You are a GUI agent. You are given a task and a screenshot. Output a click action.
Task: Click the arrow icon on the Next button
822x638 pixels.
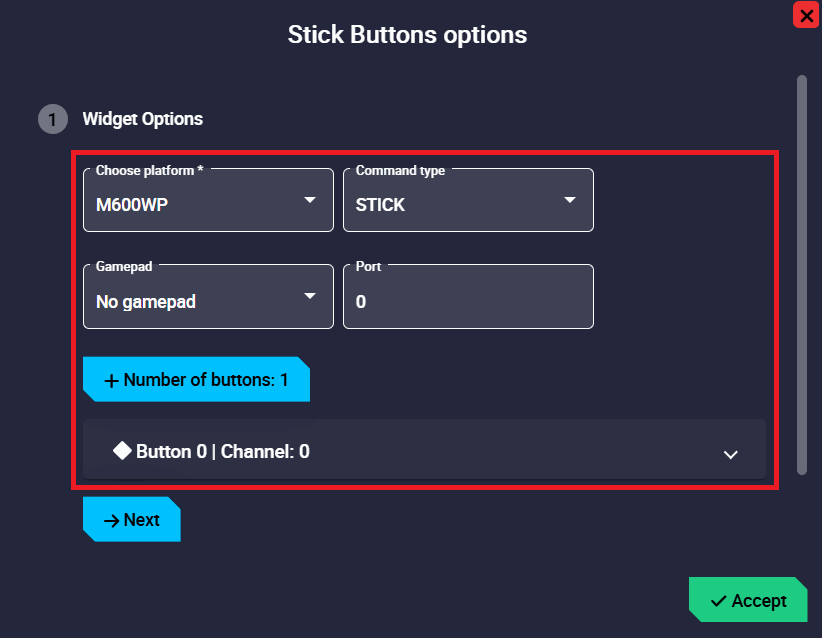pos(111,521)
